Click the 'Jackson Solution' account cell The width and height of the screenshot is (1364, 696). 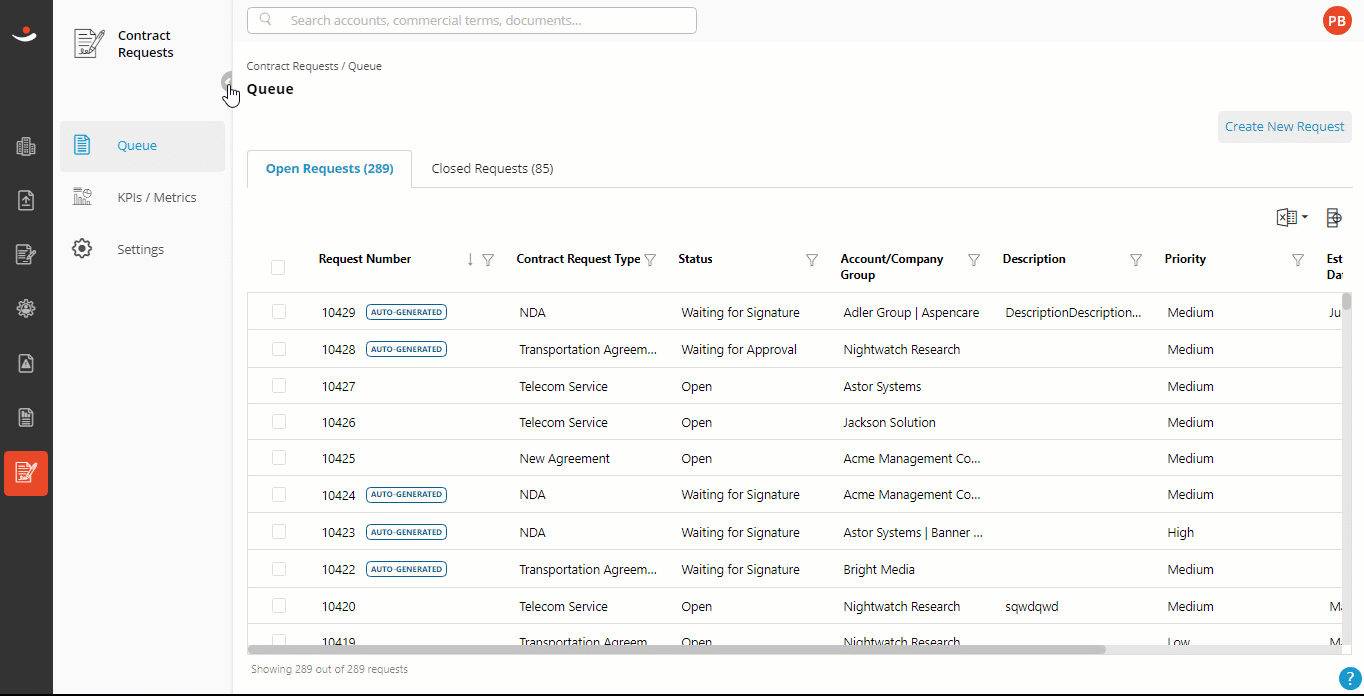coord(889,422)
